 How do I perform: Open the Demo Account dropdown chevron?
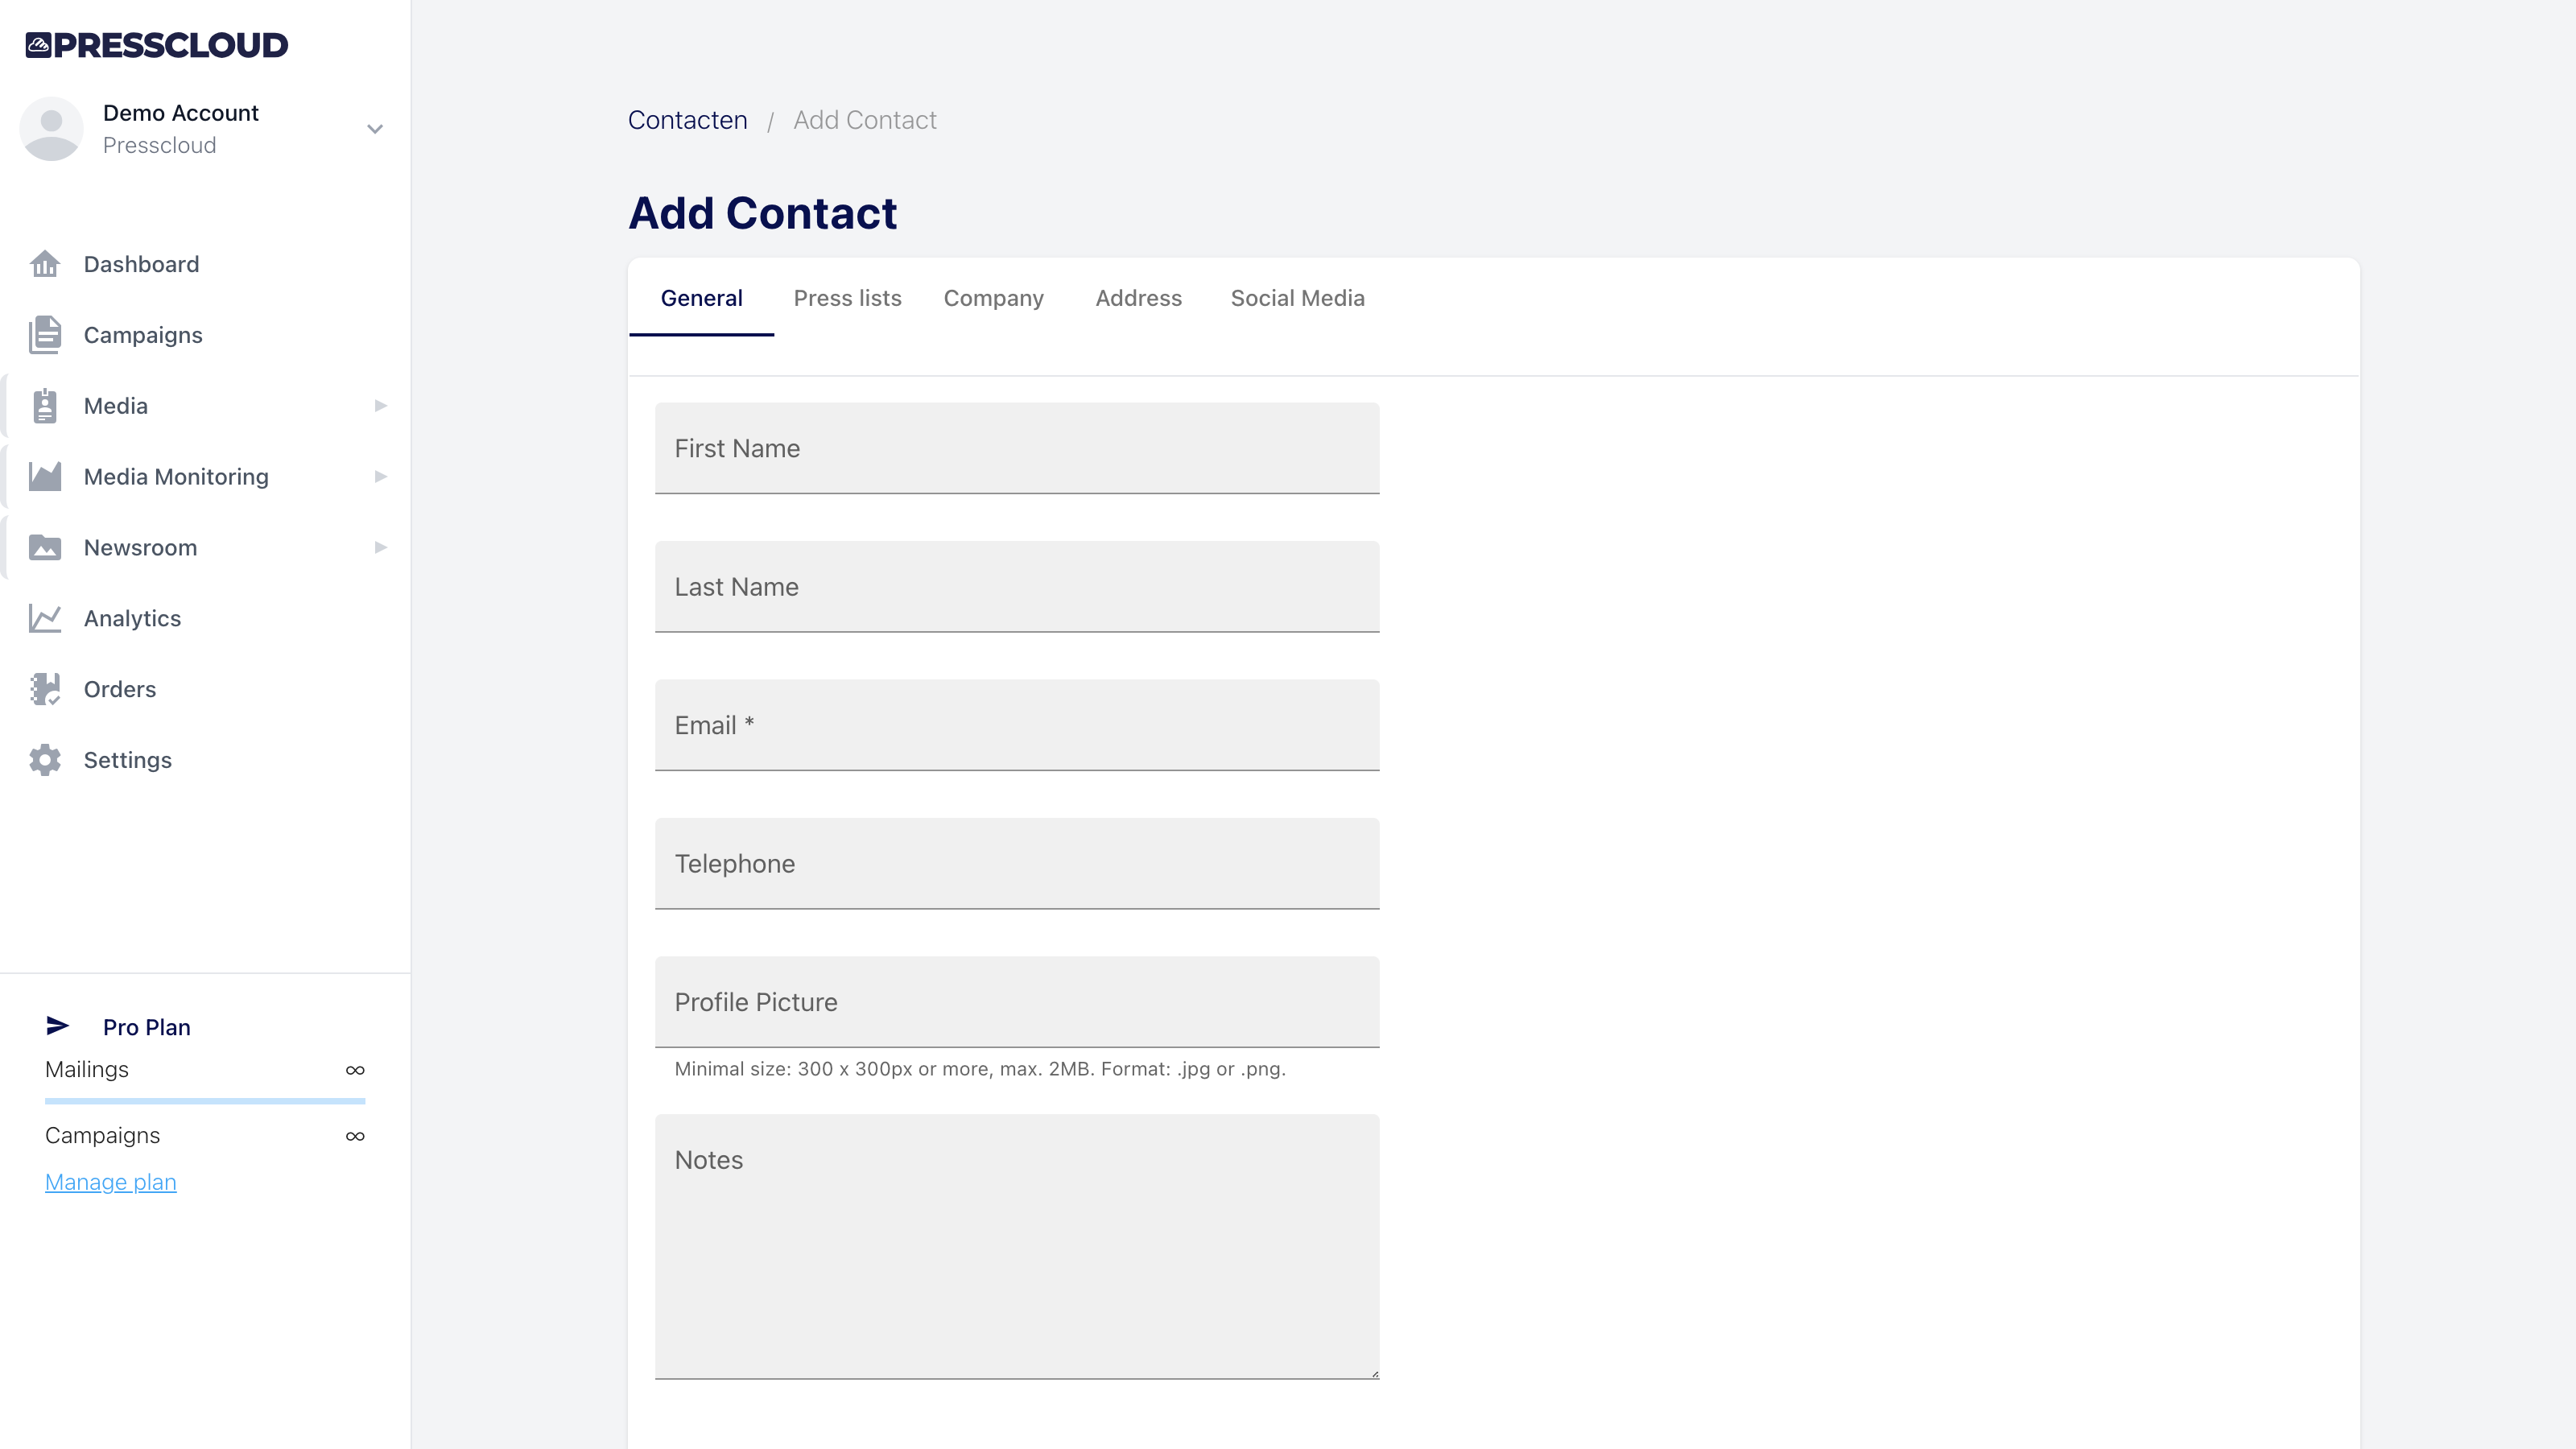pyautogui.click(x=375, y=129)
